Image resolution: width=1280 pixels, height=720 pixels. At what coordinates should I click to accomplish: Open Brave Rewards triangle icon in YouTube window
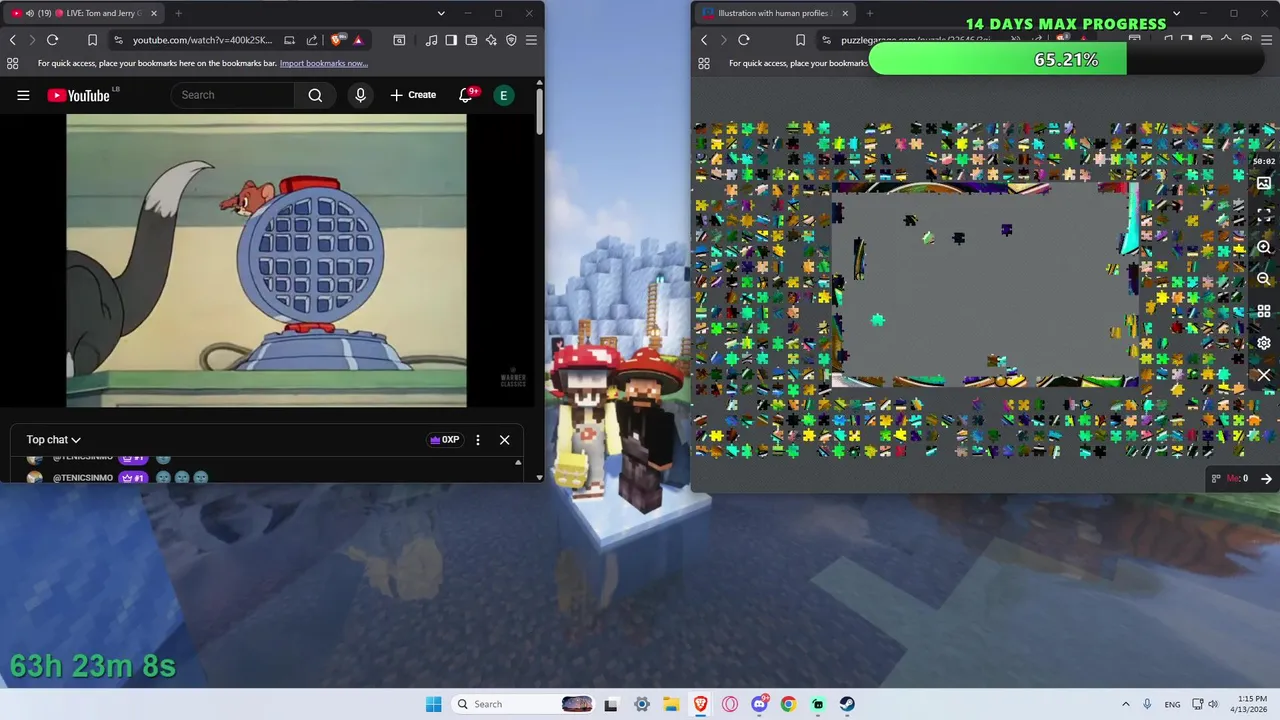tap(358, 40)
